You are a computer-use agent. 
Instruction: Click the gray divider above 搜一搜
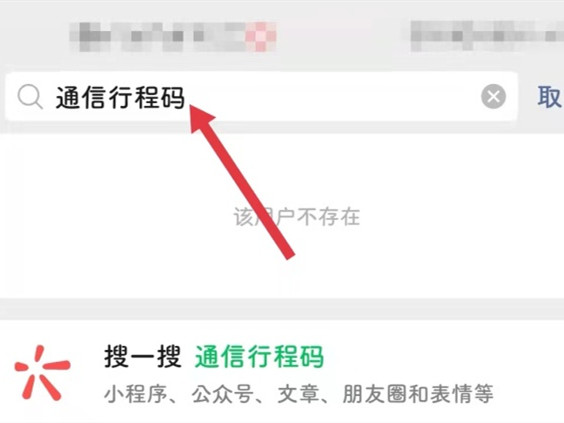tap(282, 309)
